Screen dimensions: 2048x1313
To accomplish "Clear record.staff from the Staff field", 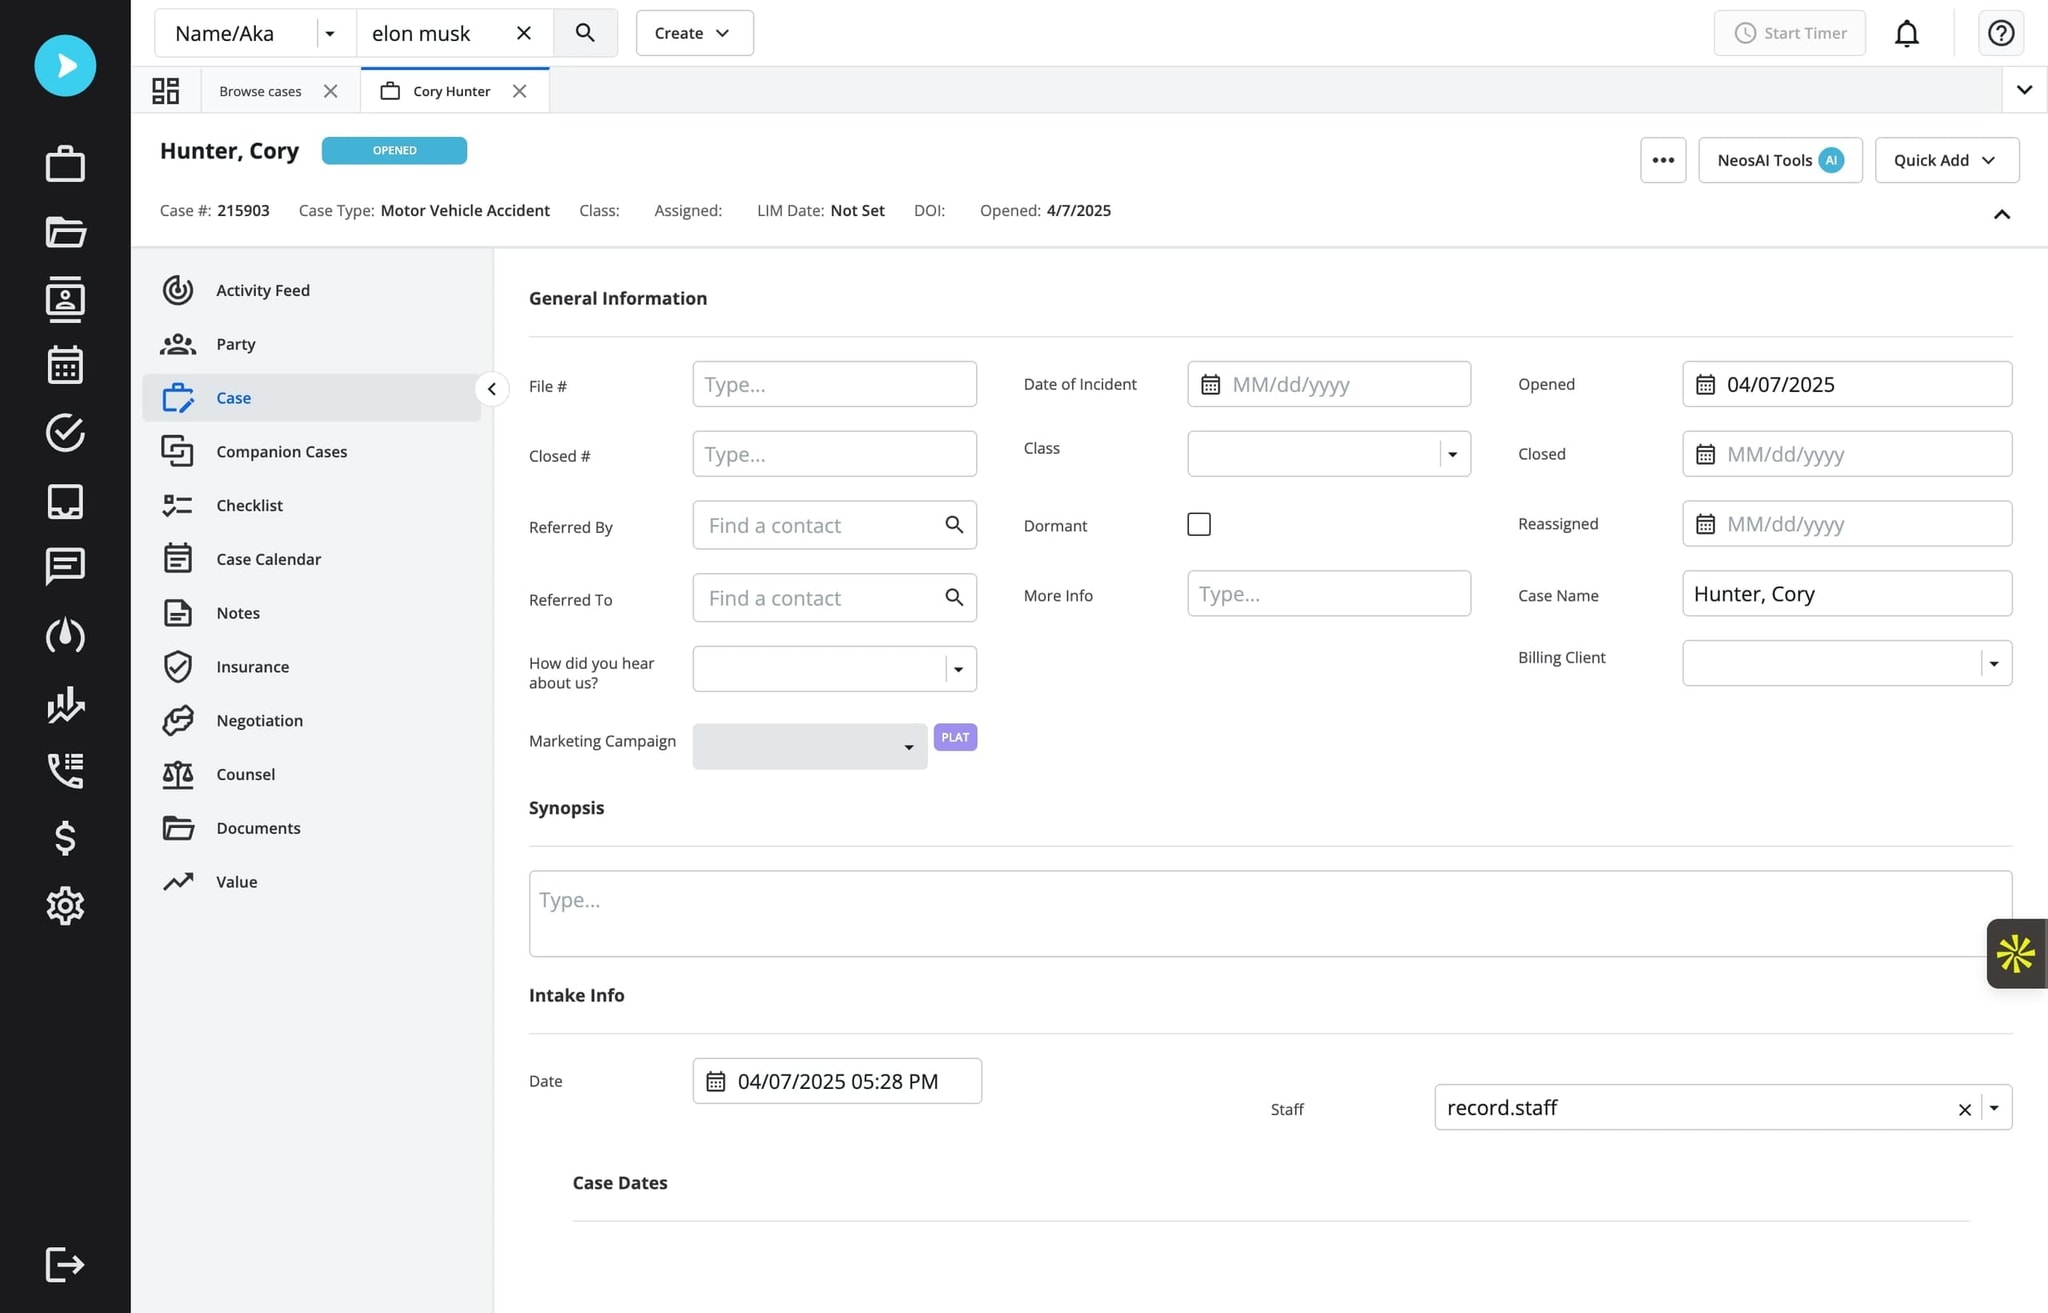I will (1963, 1108).
